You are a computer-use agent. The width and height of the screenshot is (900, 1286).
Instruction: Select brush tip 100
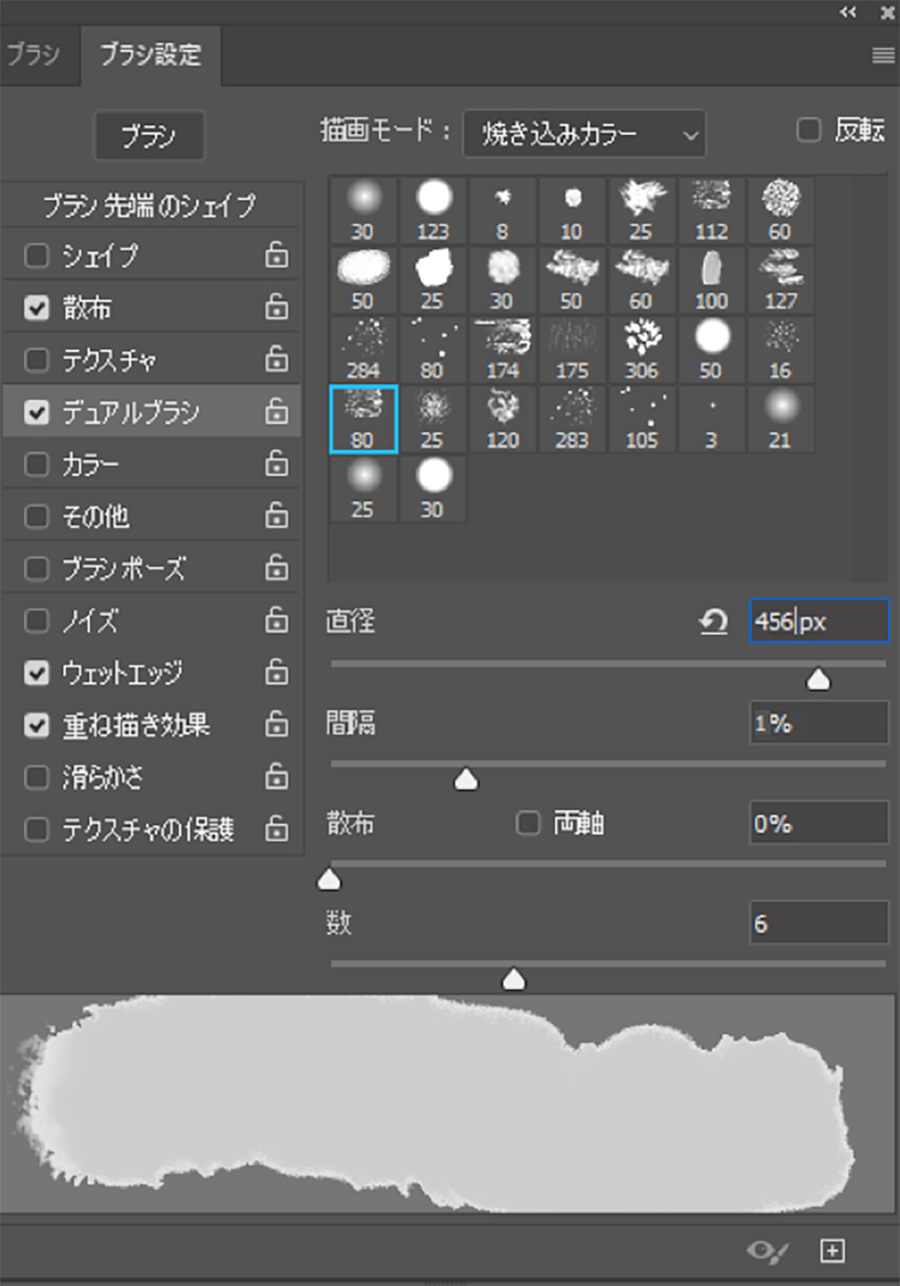(x=711, y=280)
